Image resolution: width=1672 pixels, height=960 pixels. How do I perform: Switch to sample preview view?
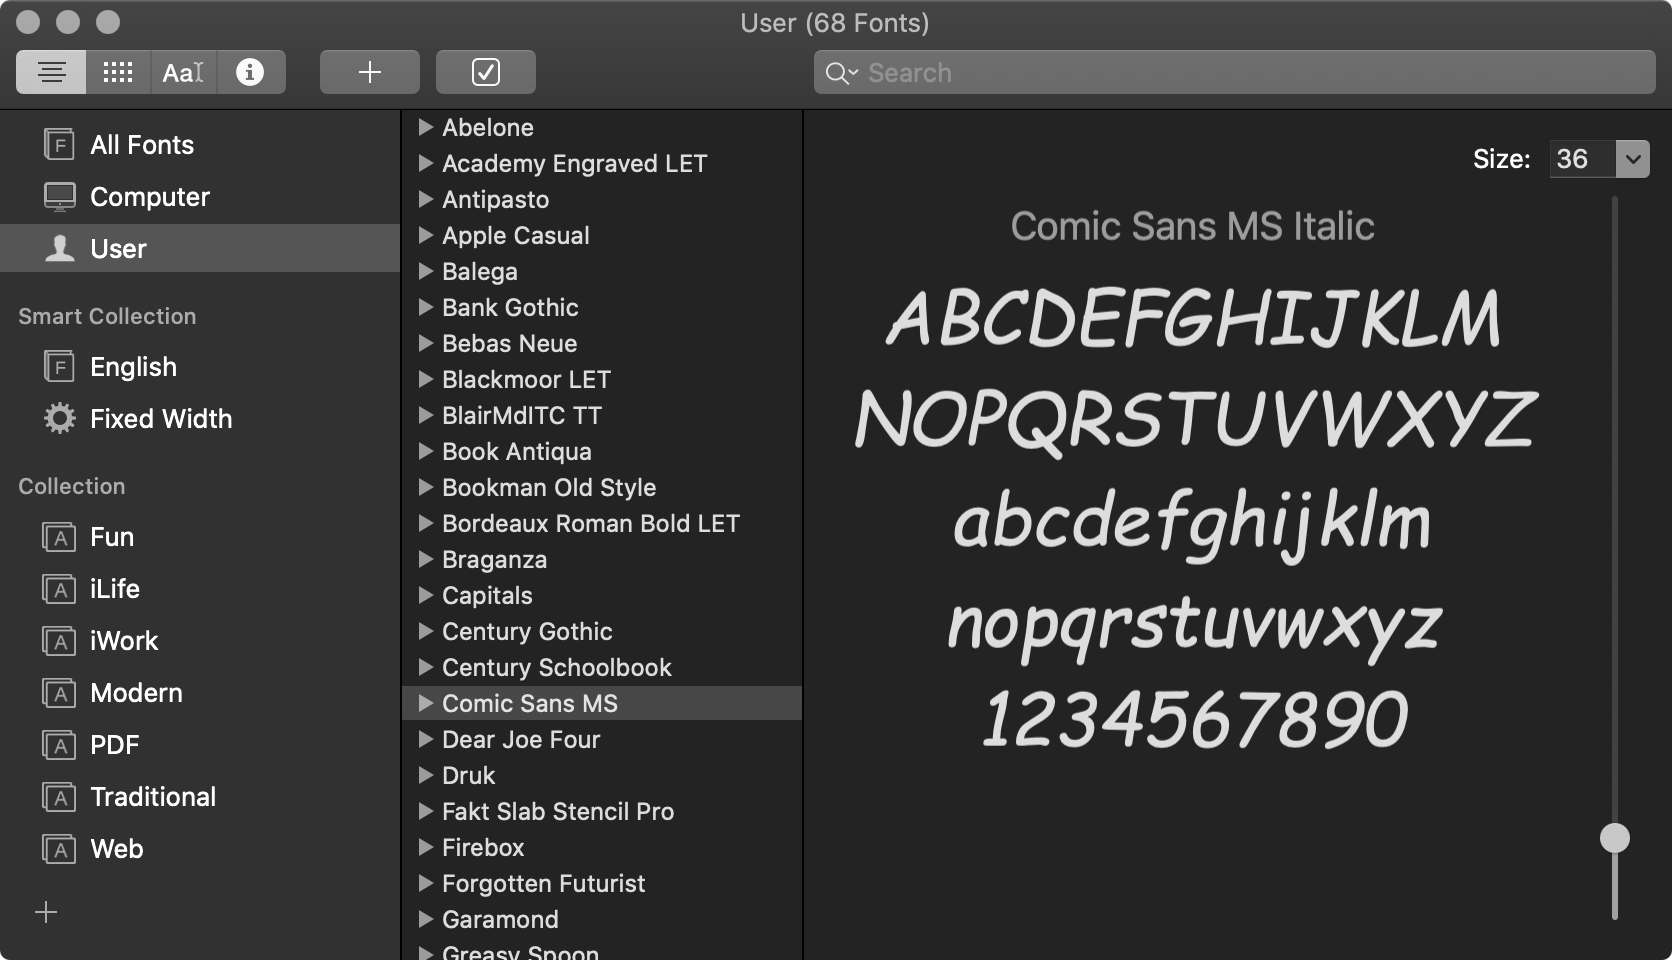point(51,72)
